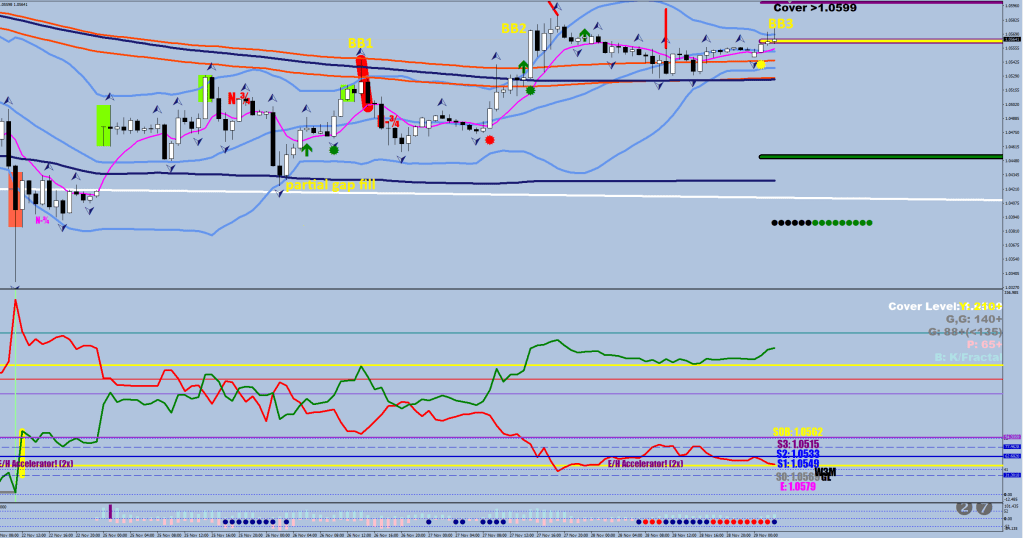Click the "Cover Level" text in indicator panel
This screenshot has width=1023, height=538.
pos(924,305)
